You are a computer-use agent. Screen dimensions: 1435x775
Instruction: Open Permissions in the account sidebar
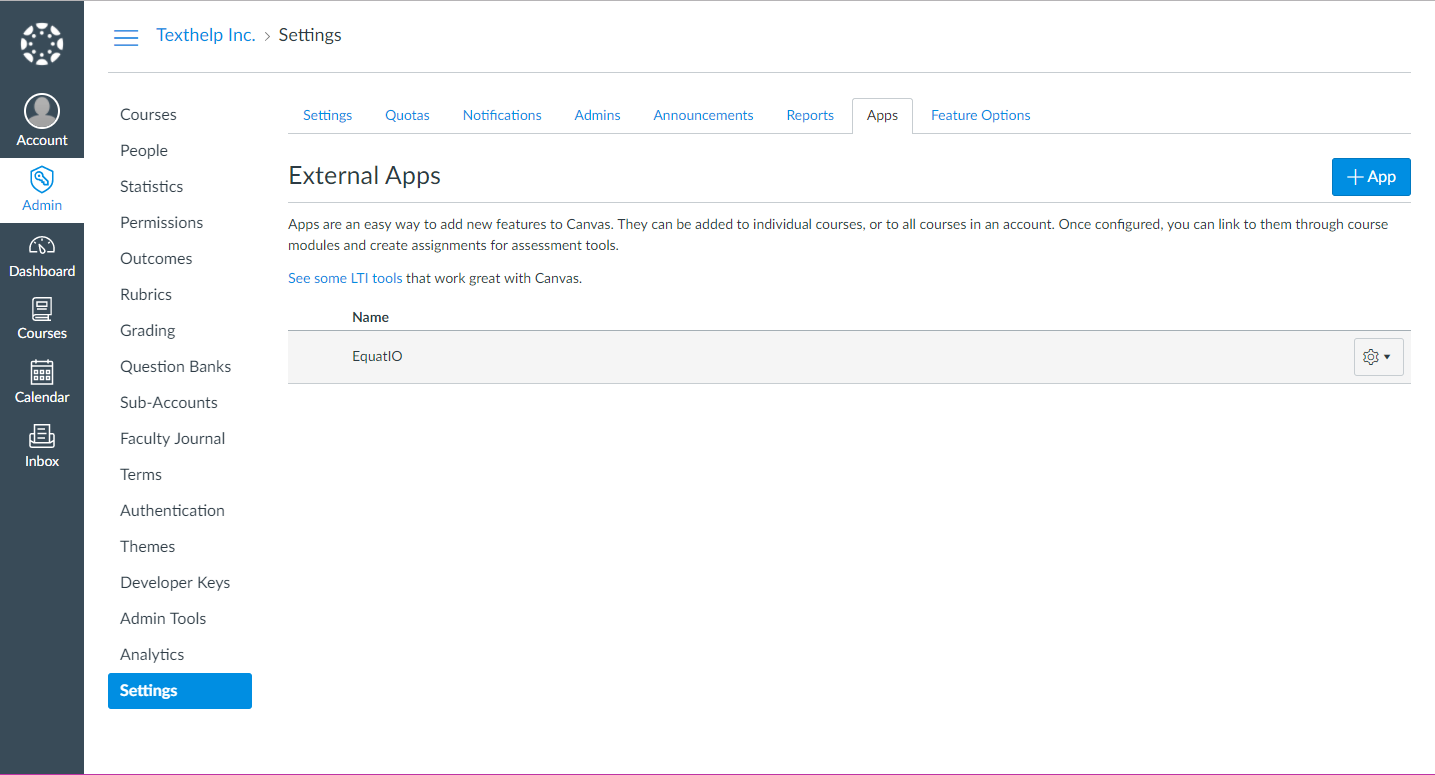(x=161, y=222)
